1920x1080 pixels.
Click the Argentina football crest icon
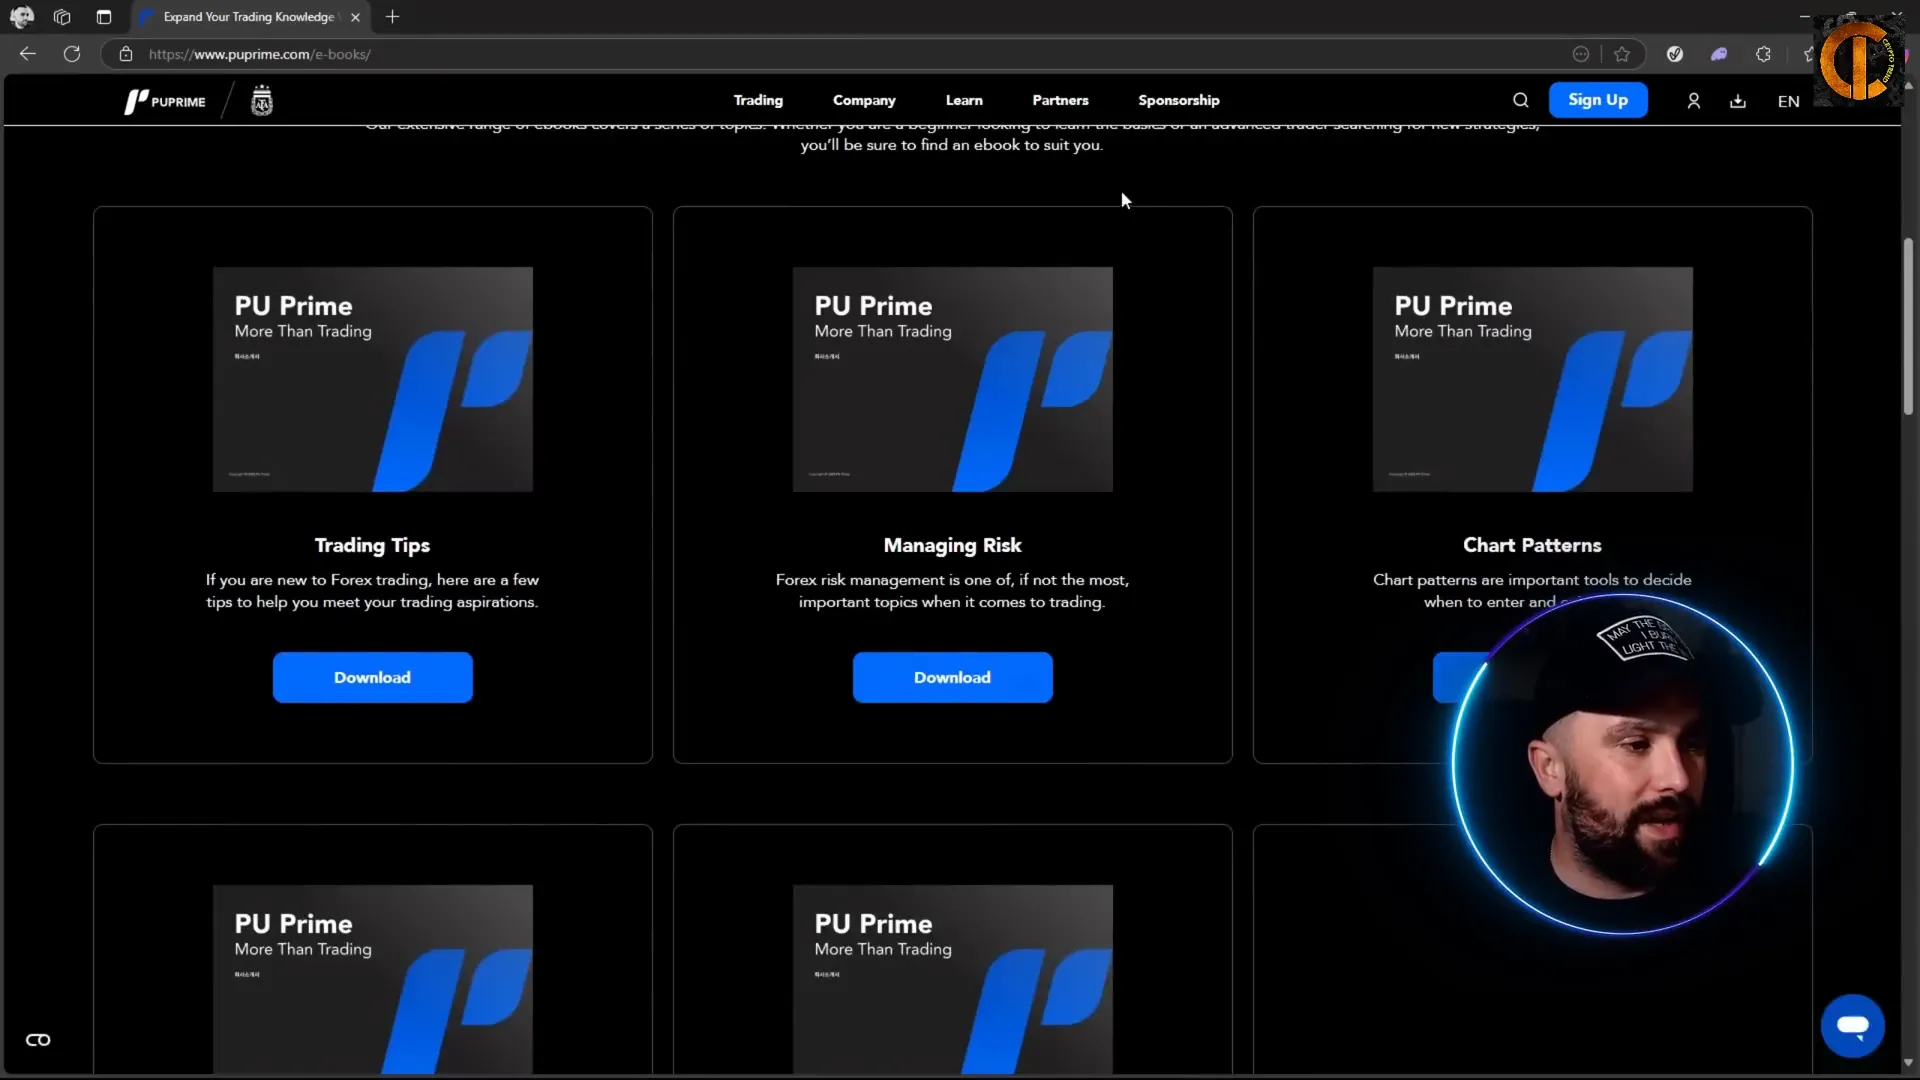pyautogui.click(x=262, y=101)
